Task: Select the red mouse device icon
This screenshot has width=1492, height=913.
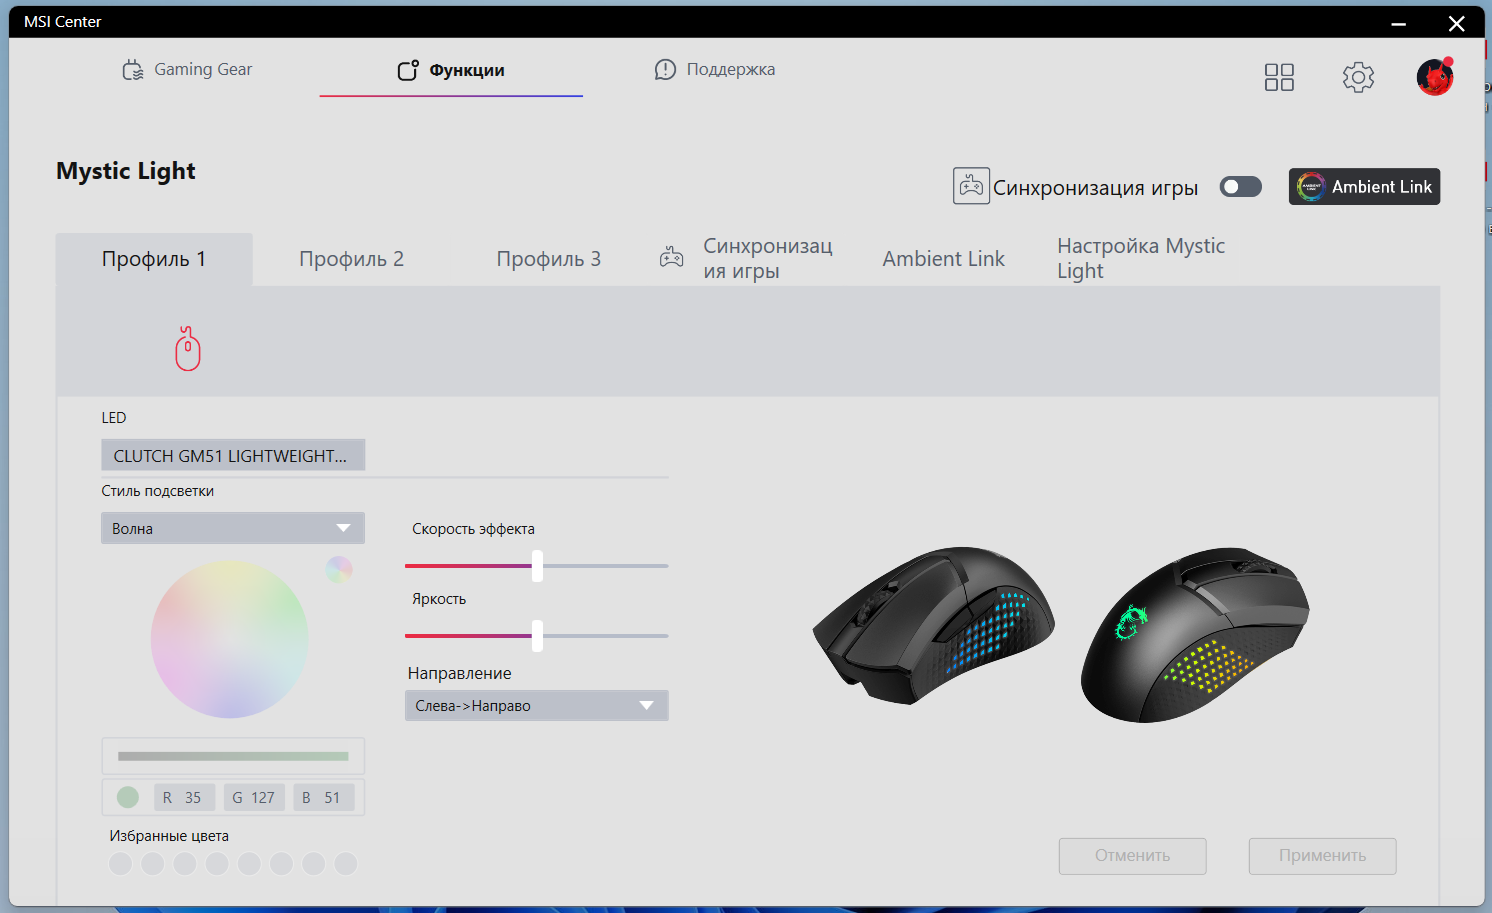Action: [188, 349]
